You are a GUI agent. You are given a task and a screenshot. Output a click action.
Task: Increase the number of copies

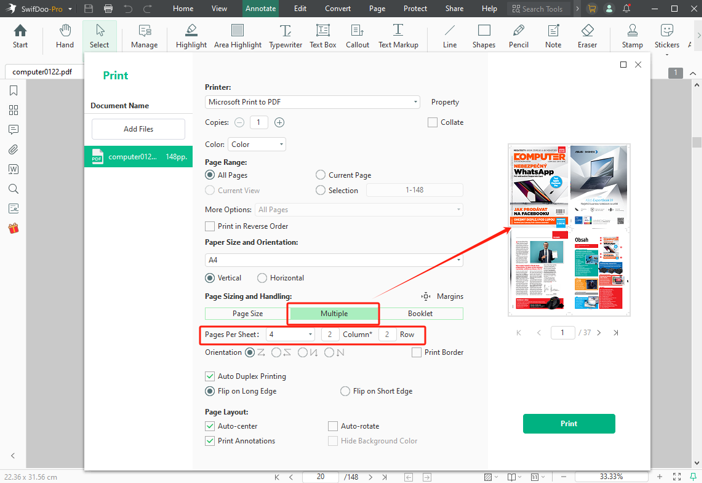[279, 122]
